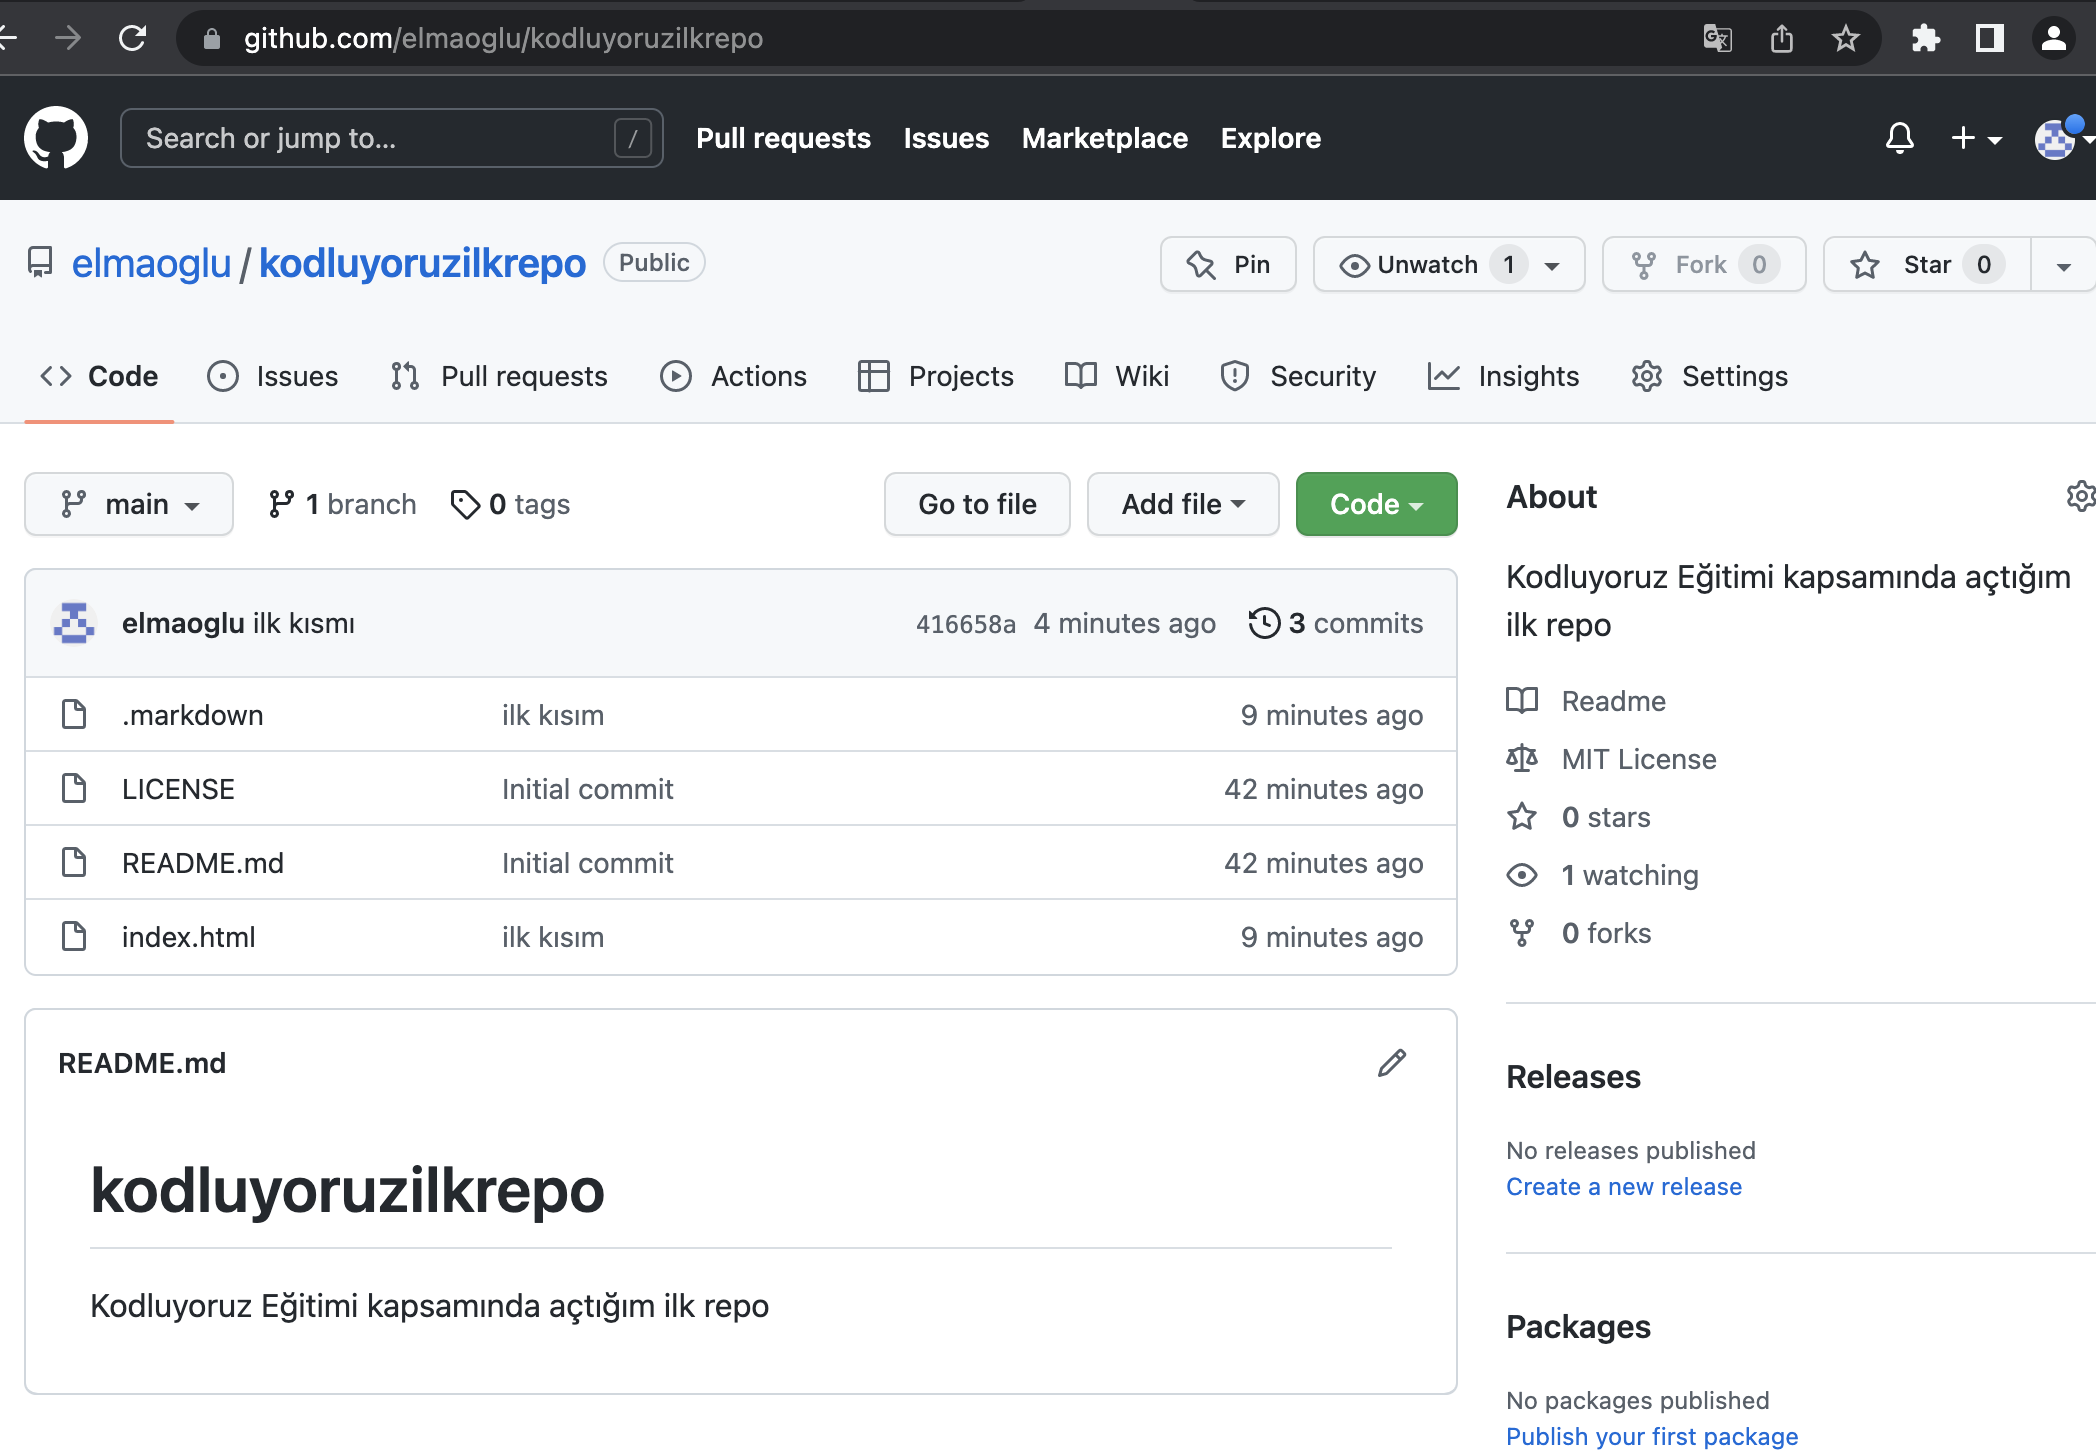Click commit hash 416658a
The width and height of the screenshot is (2096, 1450).
tap(966, 624)
